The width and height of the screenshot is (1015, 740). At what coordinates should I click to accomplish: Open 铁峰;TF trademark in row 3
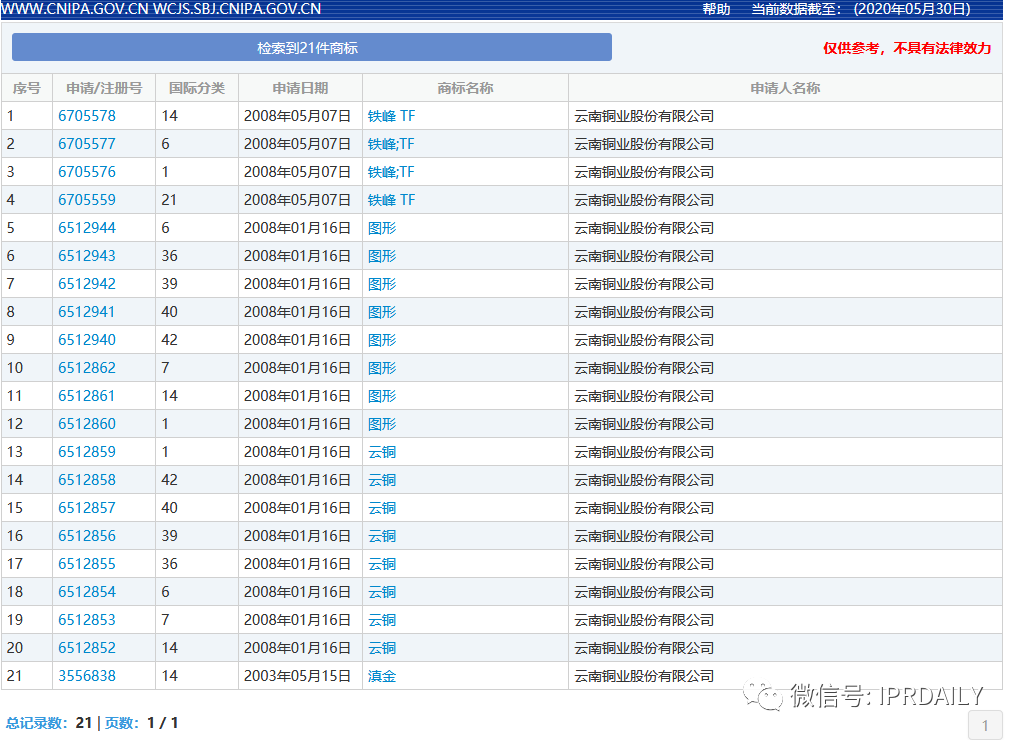(x=391, y=172)
